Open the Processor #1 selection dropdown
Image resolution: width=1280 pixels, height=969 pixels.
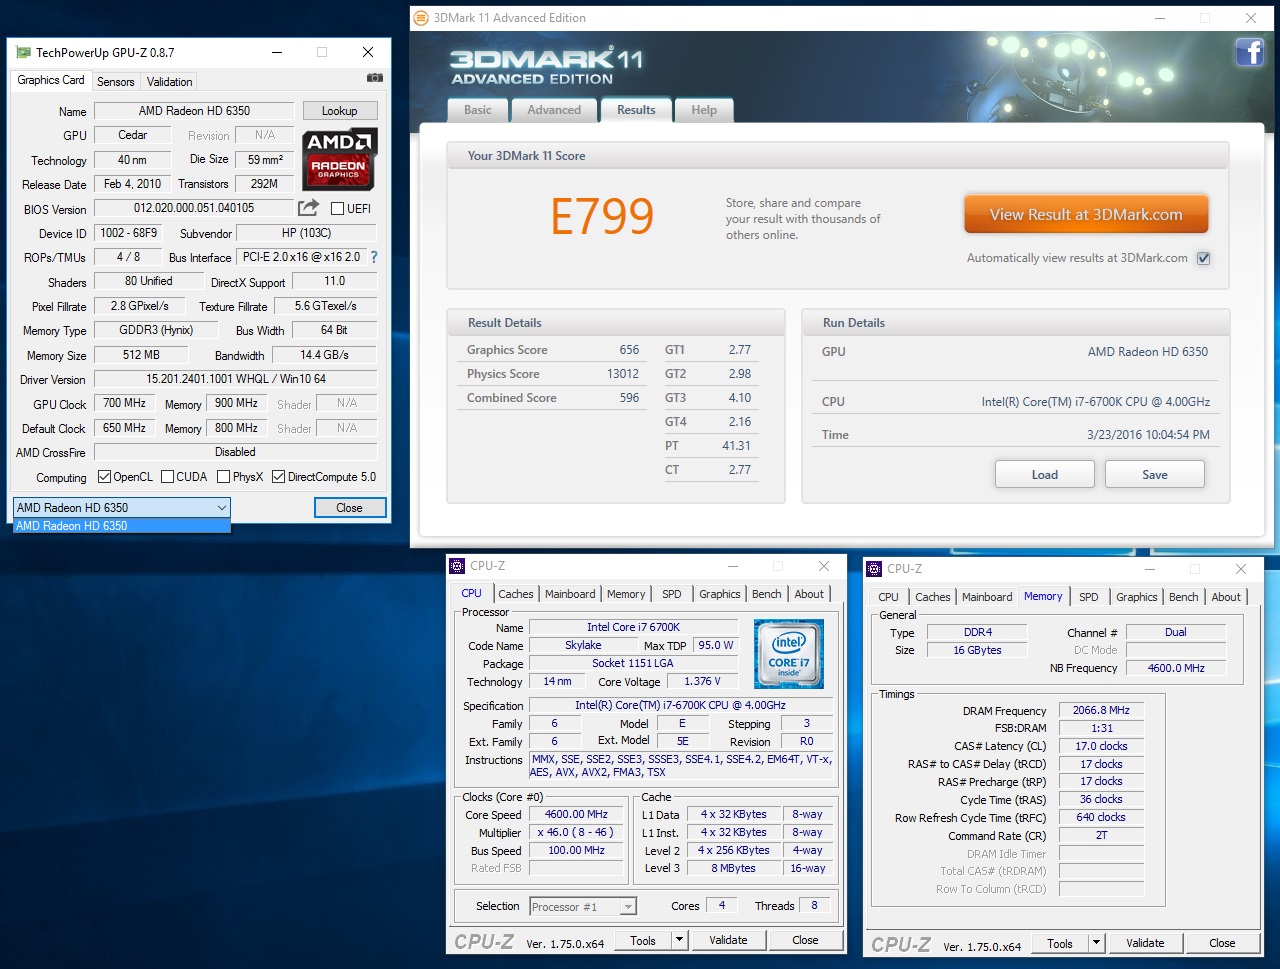[583, 907]
